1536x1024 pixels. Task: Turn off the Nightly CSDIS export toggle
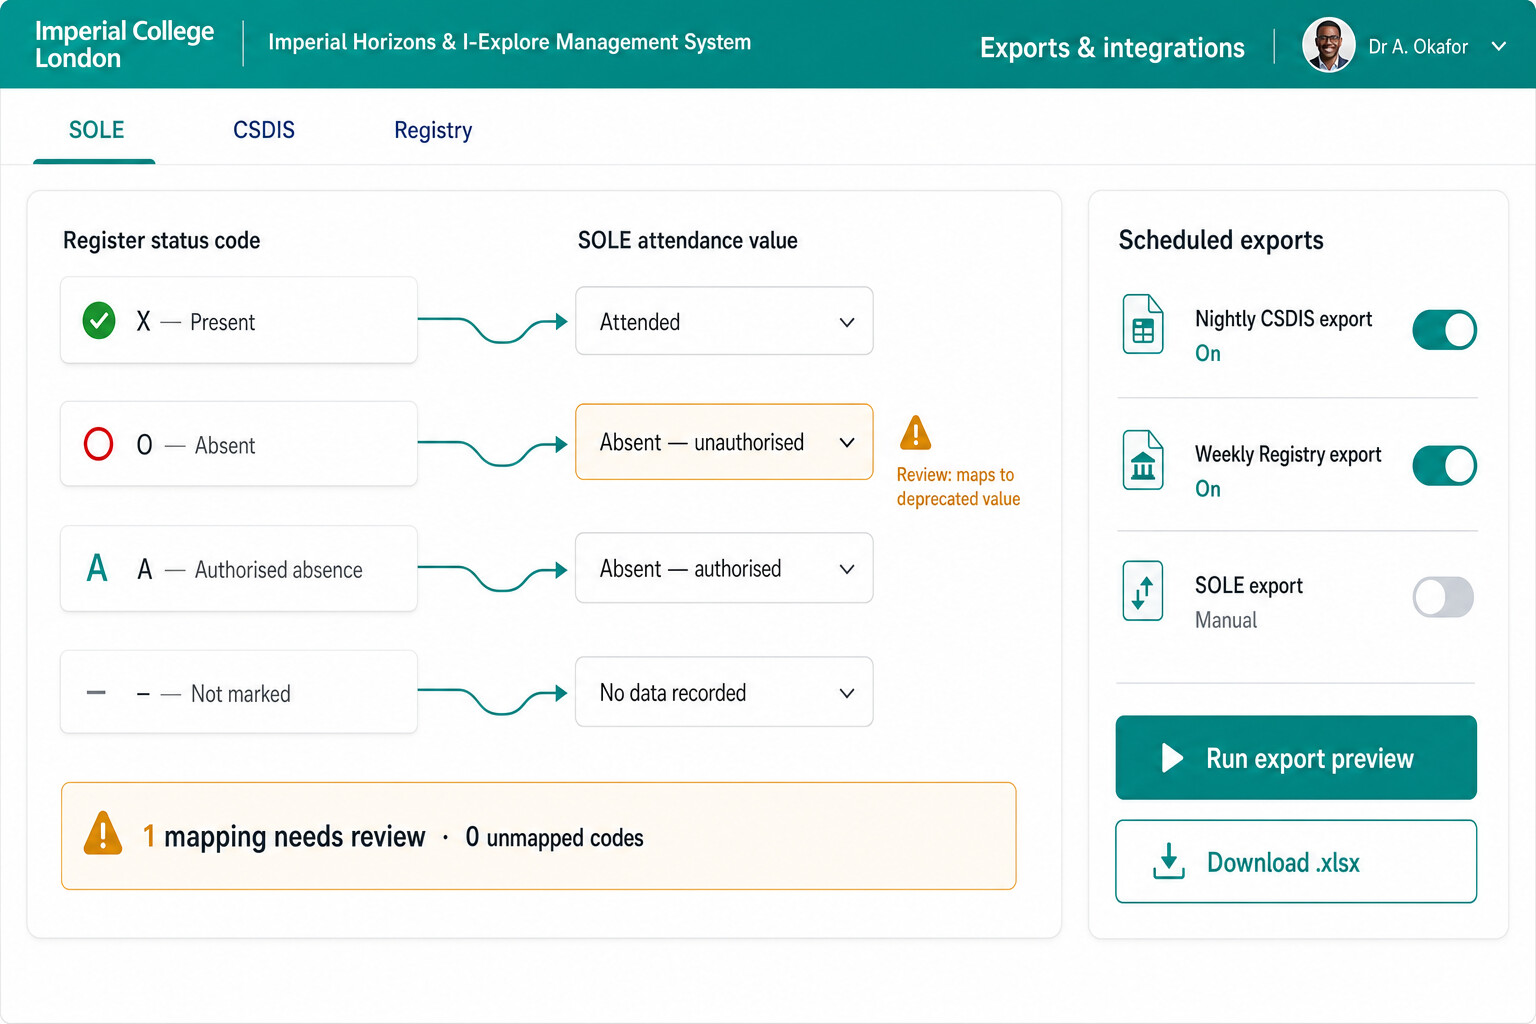click(x=1444, y=330)
